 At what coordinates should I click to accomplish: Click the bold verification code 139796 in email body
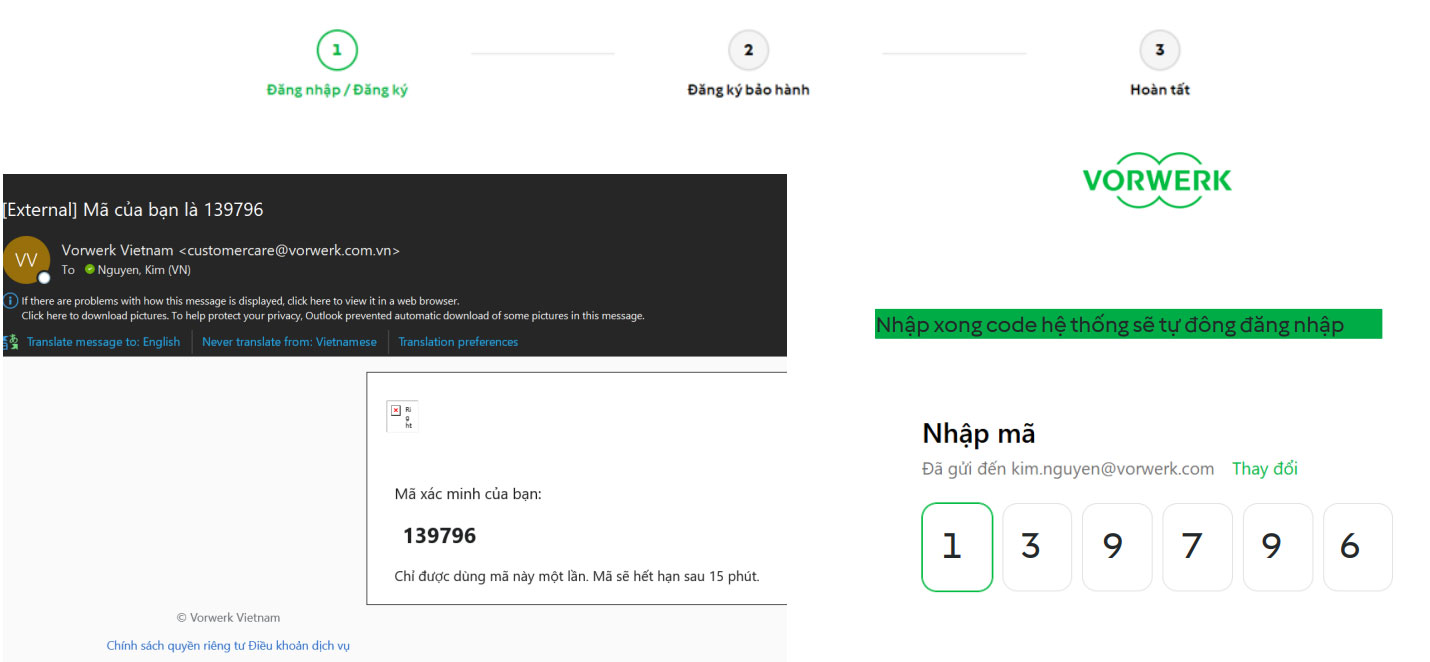point(439,536)
